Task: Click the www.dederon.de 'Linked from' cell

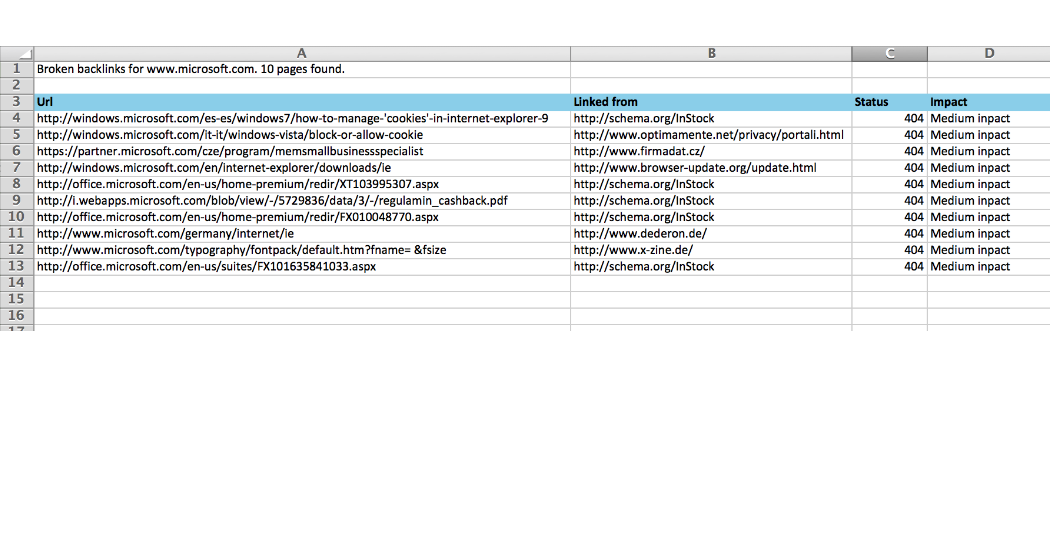Action: pyautogui.click(x=711, y=233)
